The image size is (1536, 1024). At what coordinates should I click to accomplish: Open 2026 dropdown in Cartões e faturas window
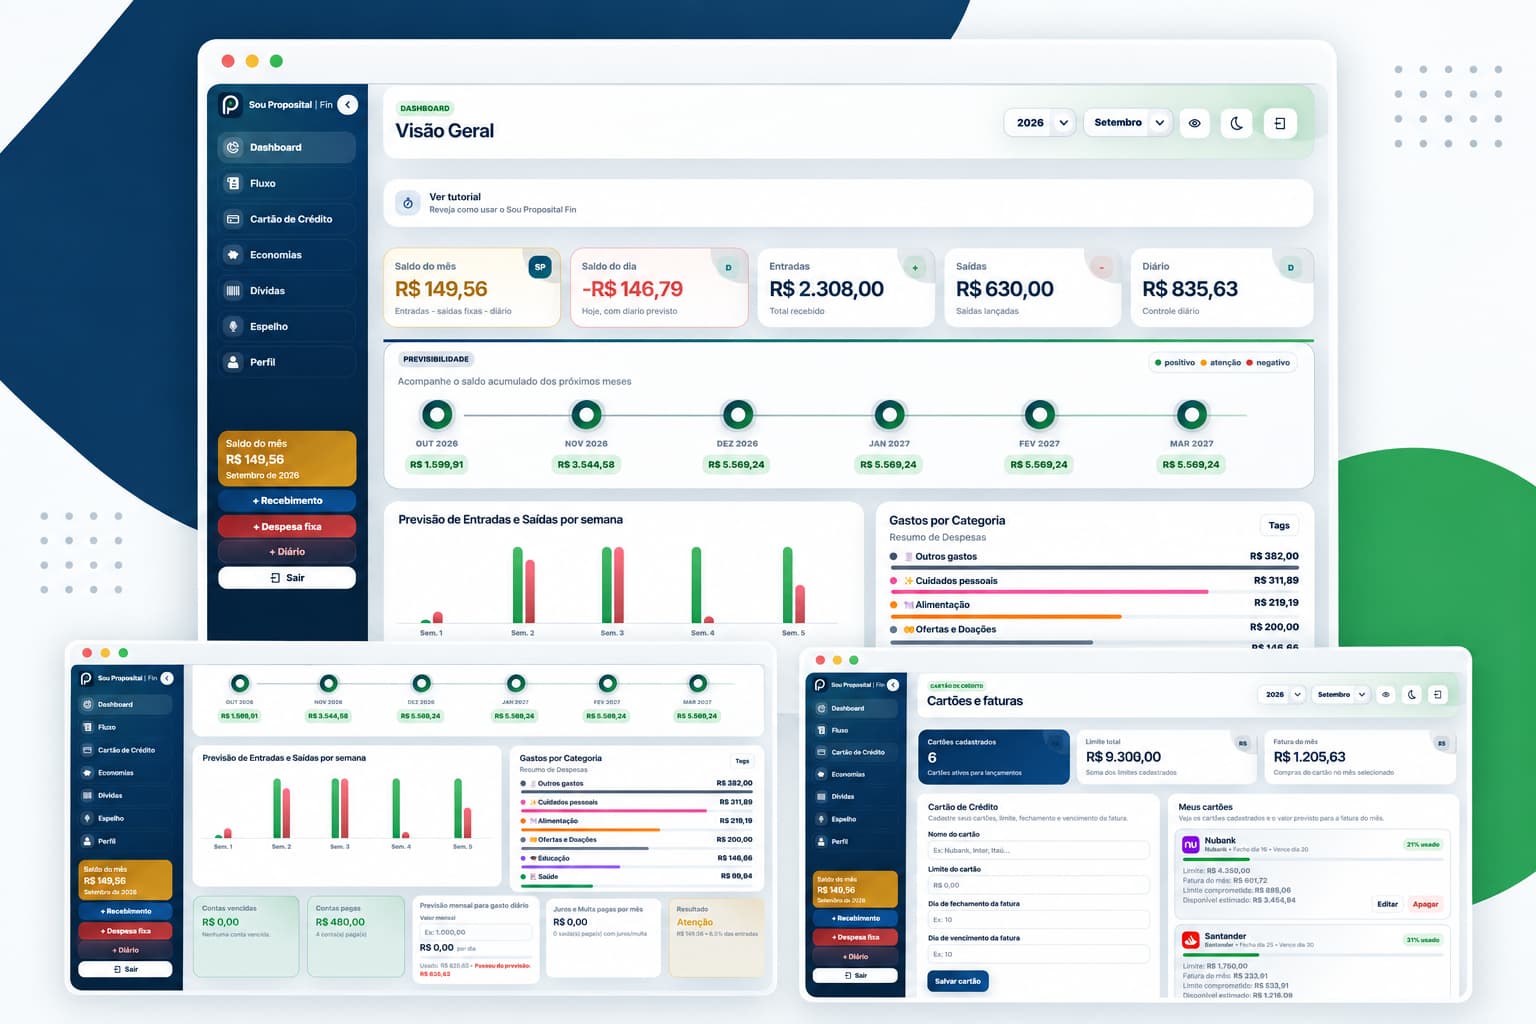[1282, 694]
